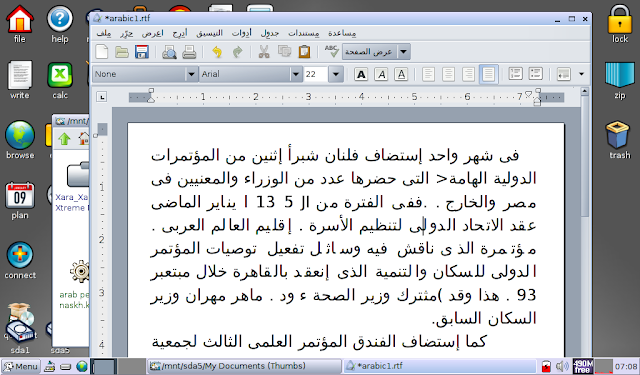Open the اعرض (View) menu
640x375 pixels.
(153, 33)
